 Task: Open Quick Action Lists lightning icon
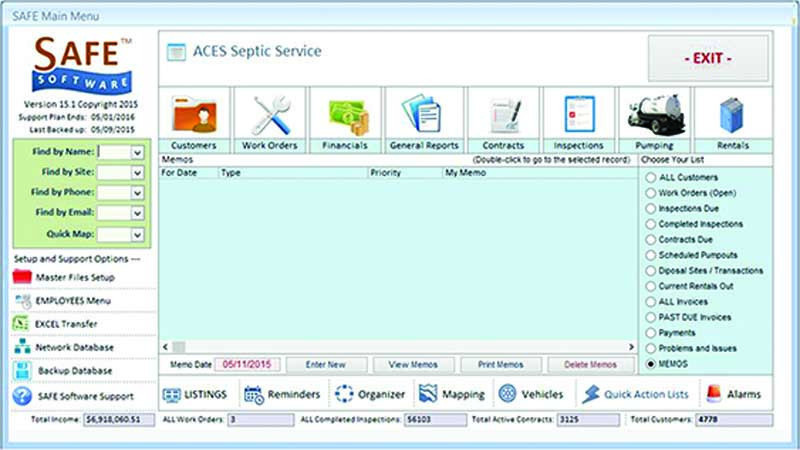[x=591, y=394]
